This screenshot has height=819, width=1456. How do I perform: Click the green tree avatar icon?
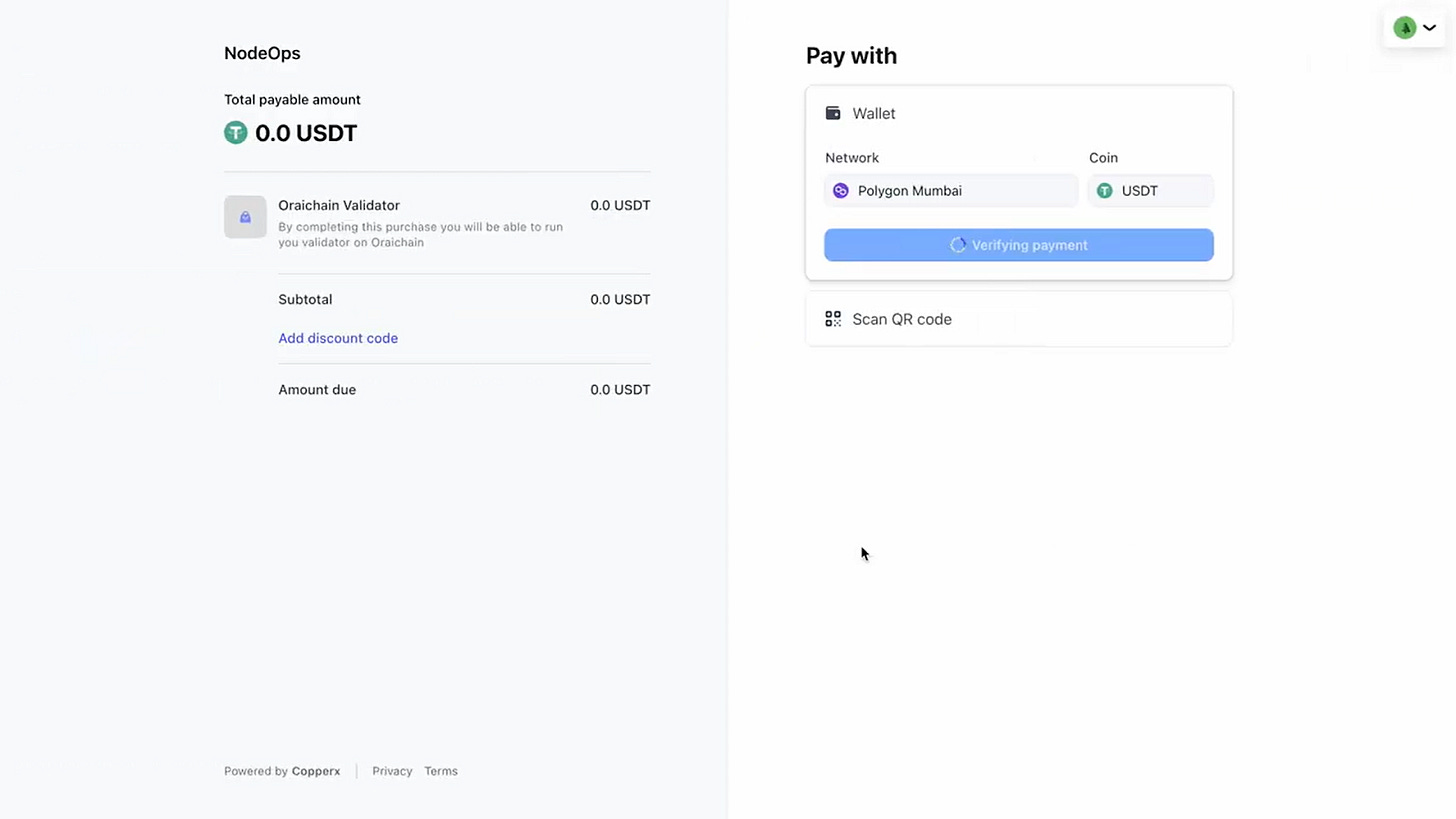(x=1405, y=27)
